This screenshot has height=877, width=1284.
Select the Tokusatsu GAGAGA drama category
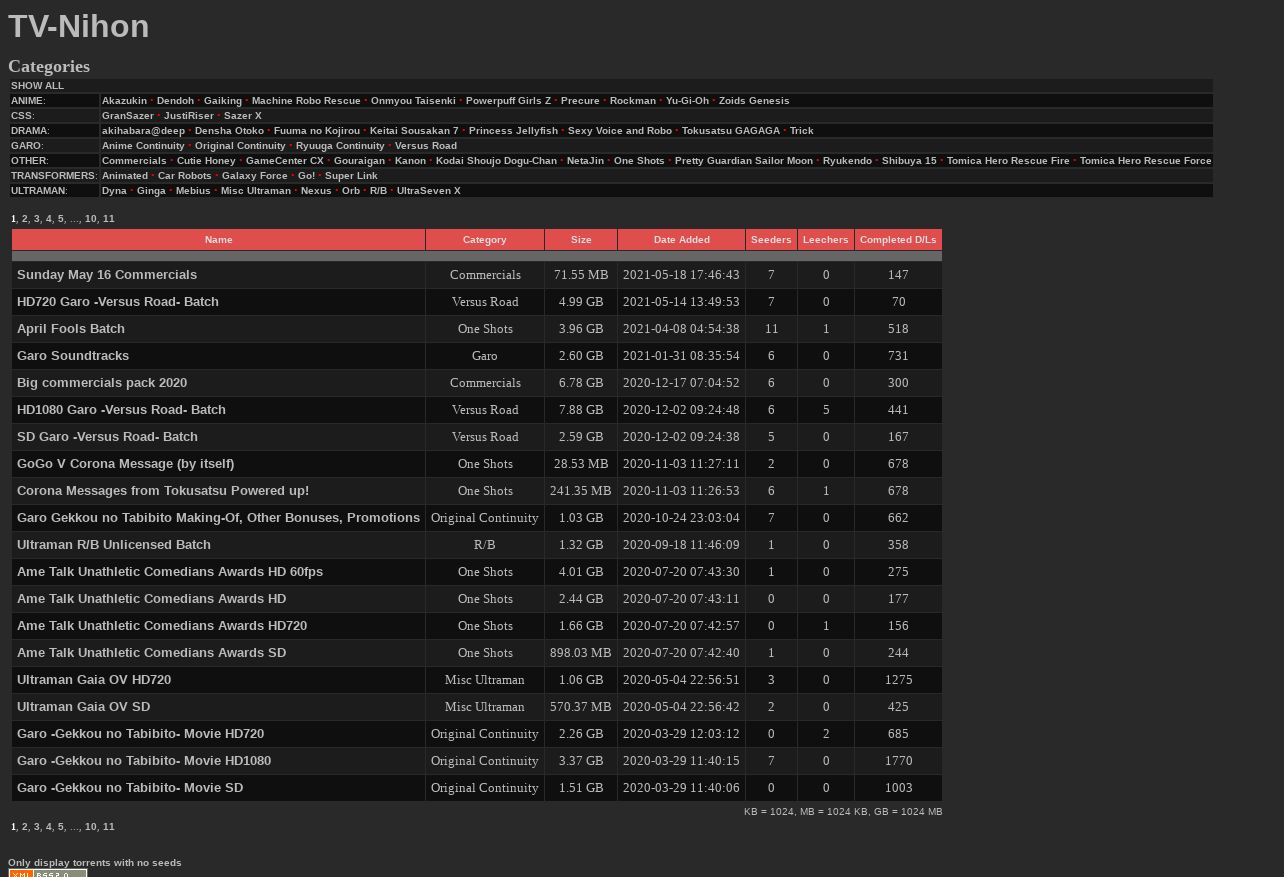coord(731,131)
